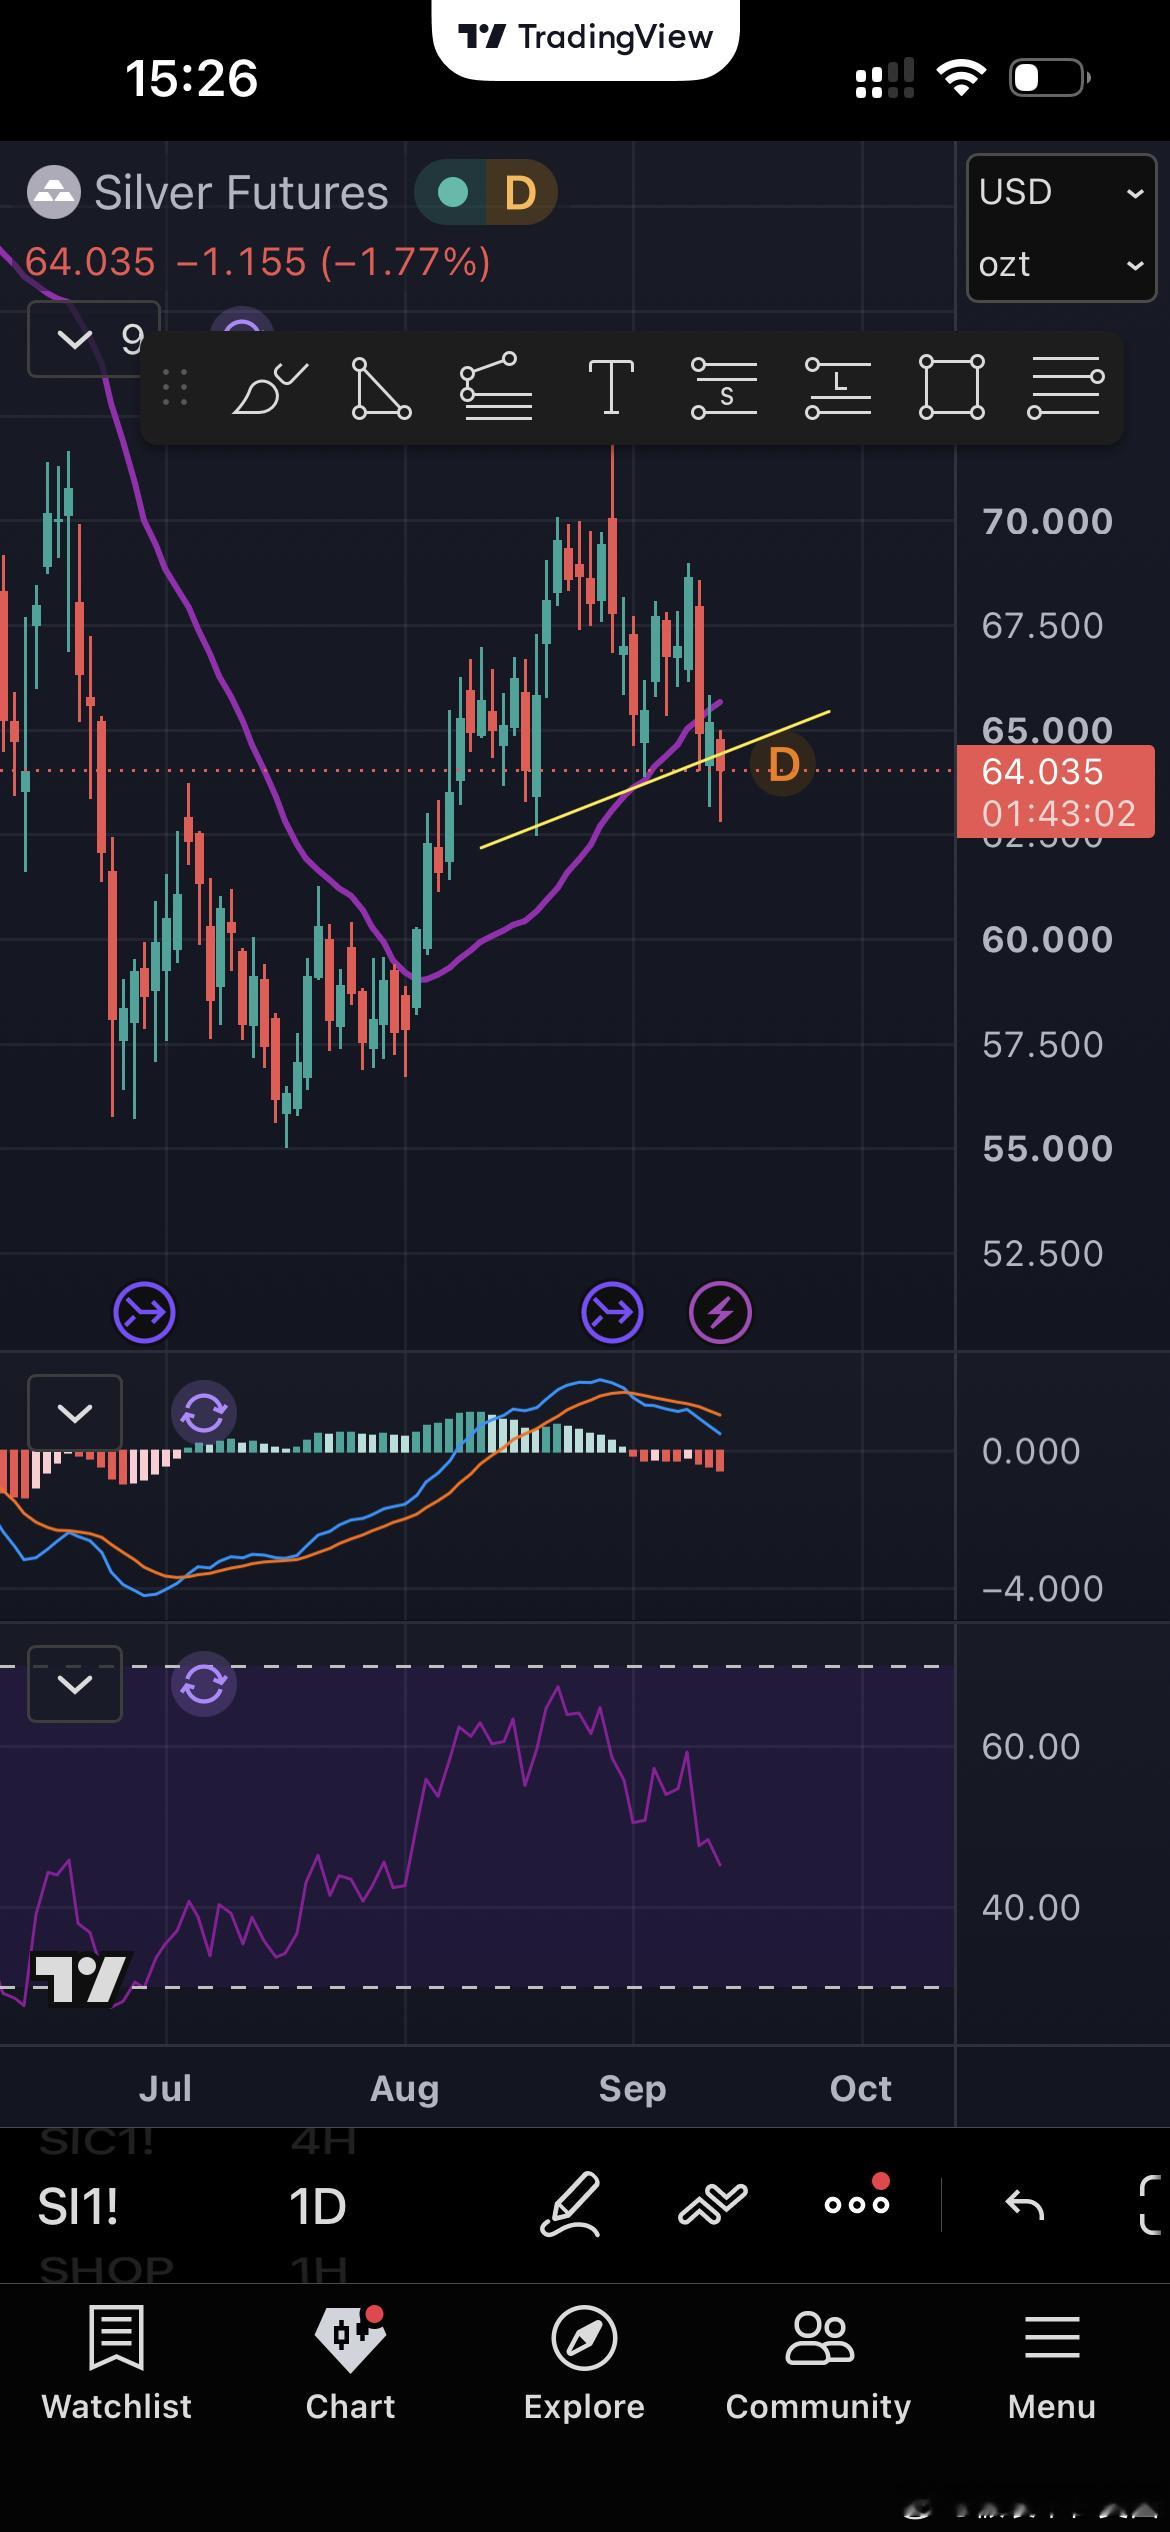Open the Menu tab

pyautogui.click(x=1052, y=2364)
